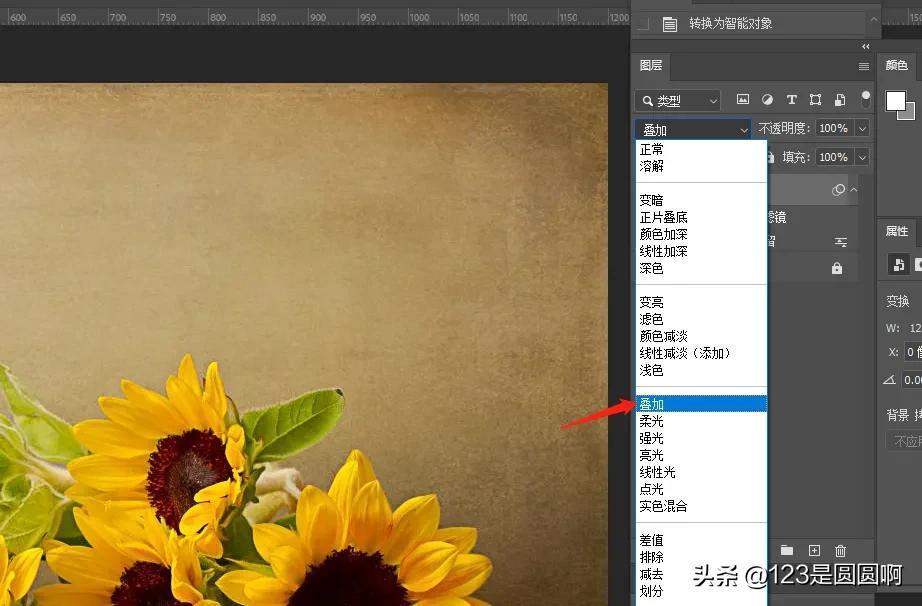Open the fill percentage dropdown
Viewport: 922px width, 606px height.
[x=863, y=156]
